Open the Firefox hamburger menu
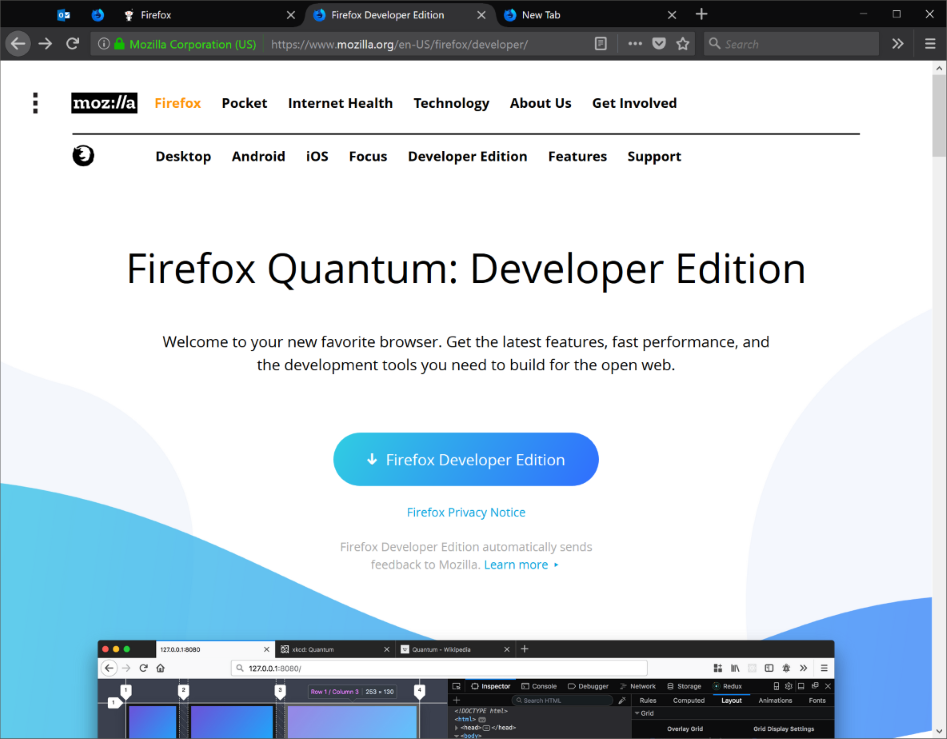 coord(930,43)
